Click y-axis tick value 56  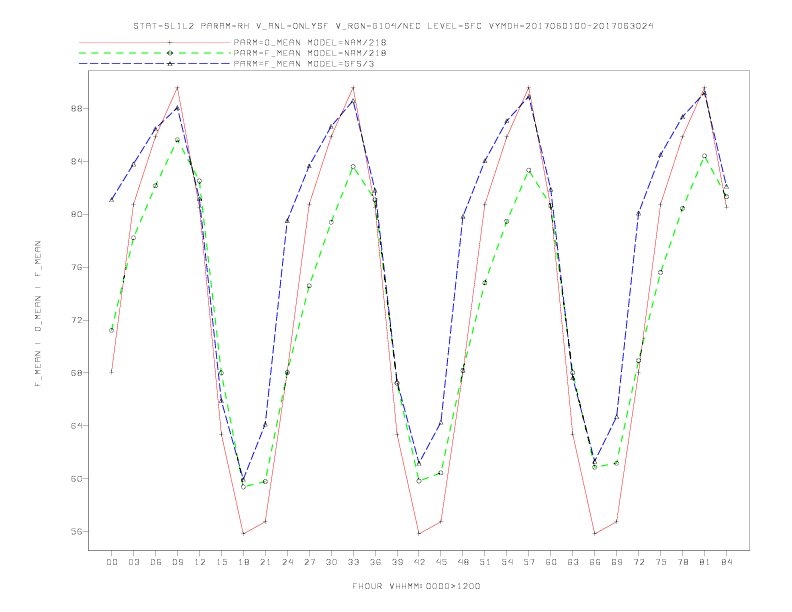[76, 531]
